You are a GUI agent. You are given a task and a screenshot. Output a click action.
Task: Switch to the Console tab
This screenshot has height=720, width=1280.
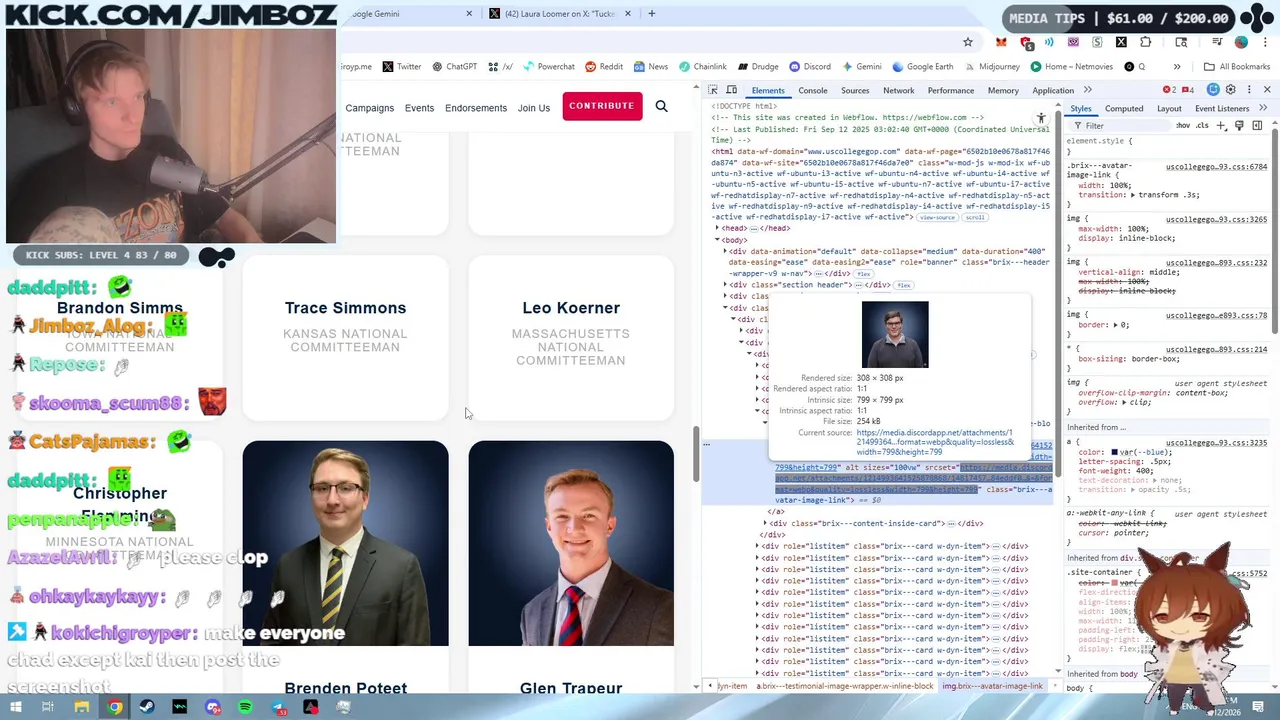point(812,90)
